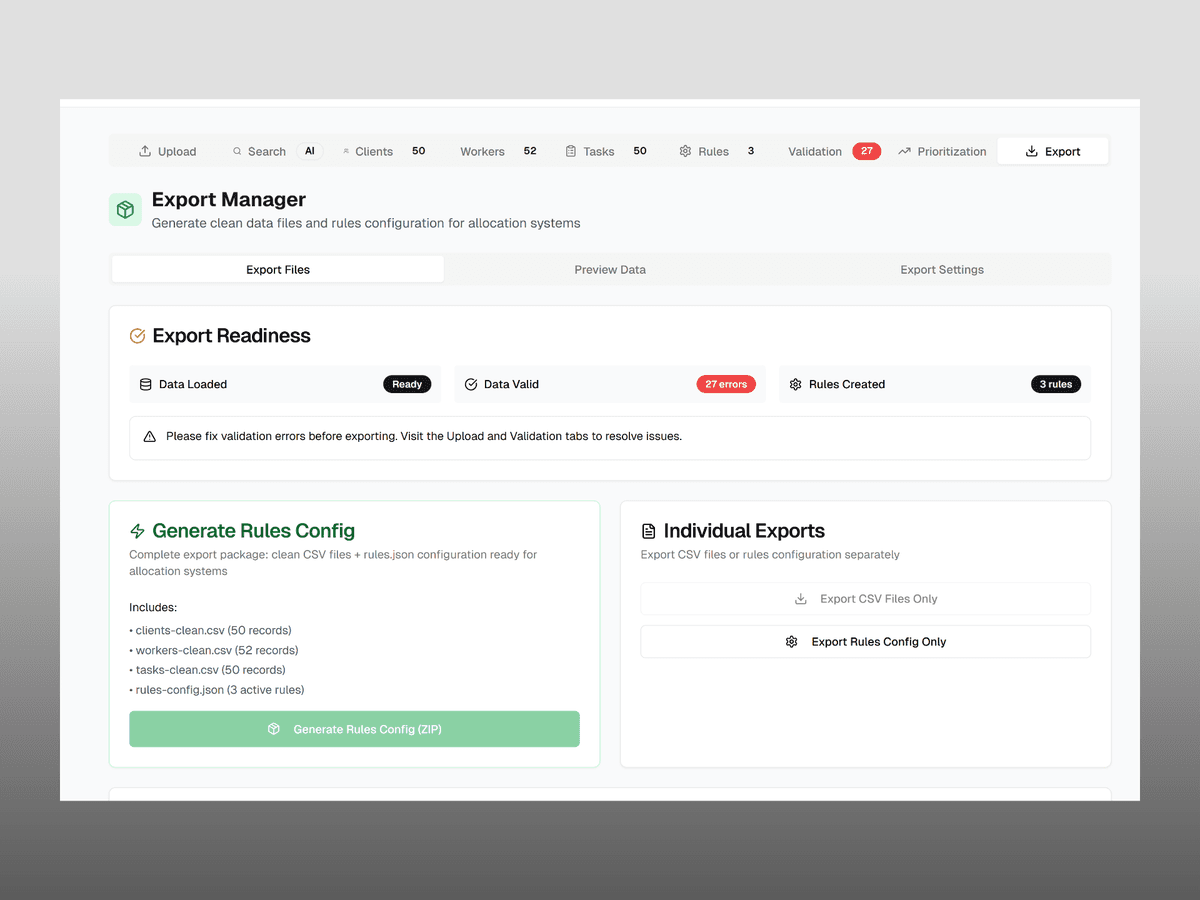Click the green Export Manager box icon
The image size is (1200, 900).
(125, 210)
